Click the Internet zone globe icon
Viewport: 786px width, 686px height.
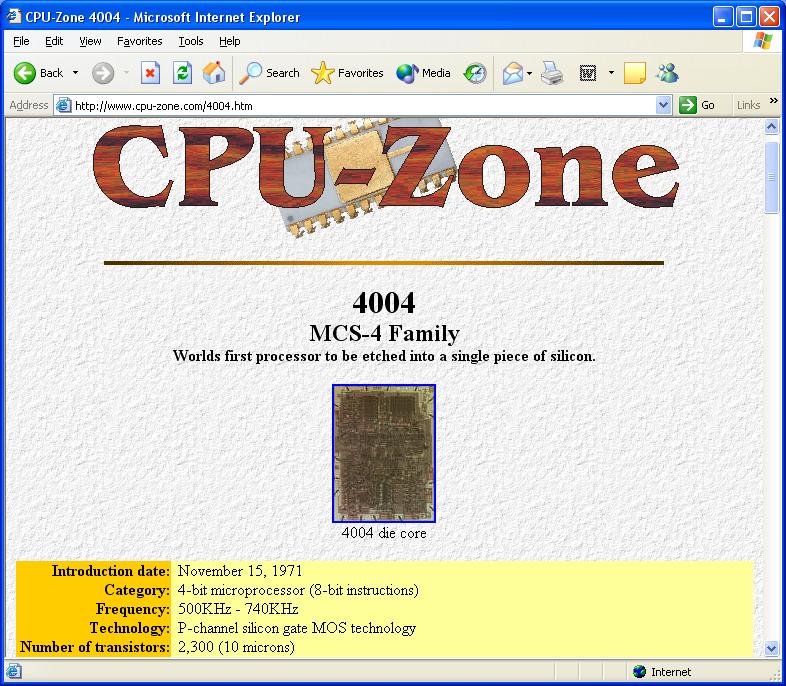tap(639, 671)
